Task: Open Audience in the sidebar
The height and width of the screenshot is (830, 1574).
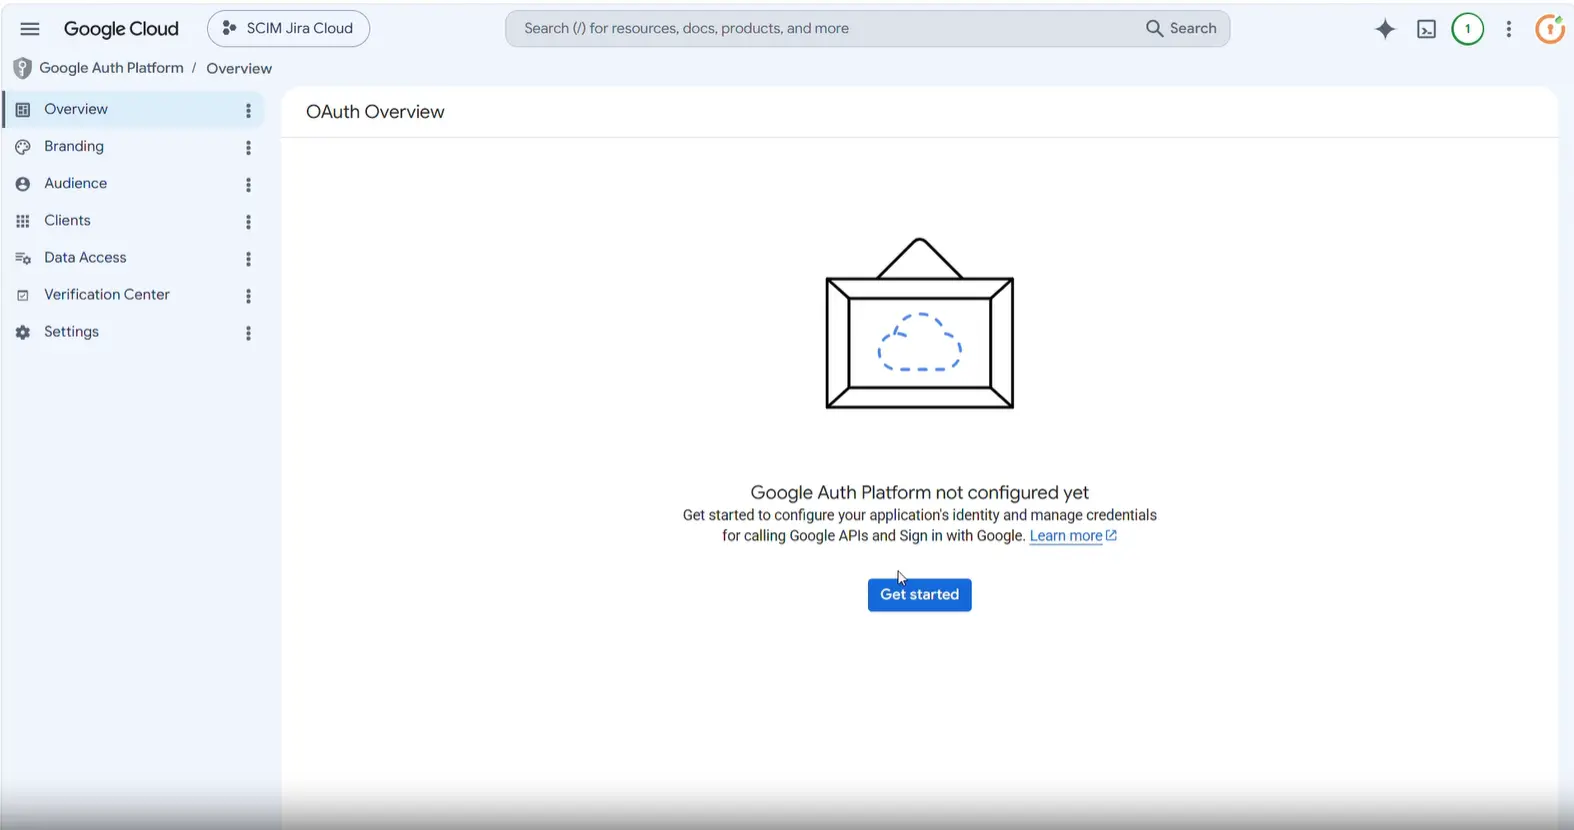Action: (133, 183)
